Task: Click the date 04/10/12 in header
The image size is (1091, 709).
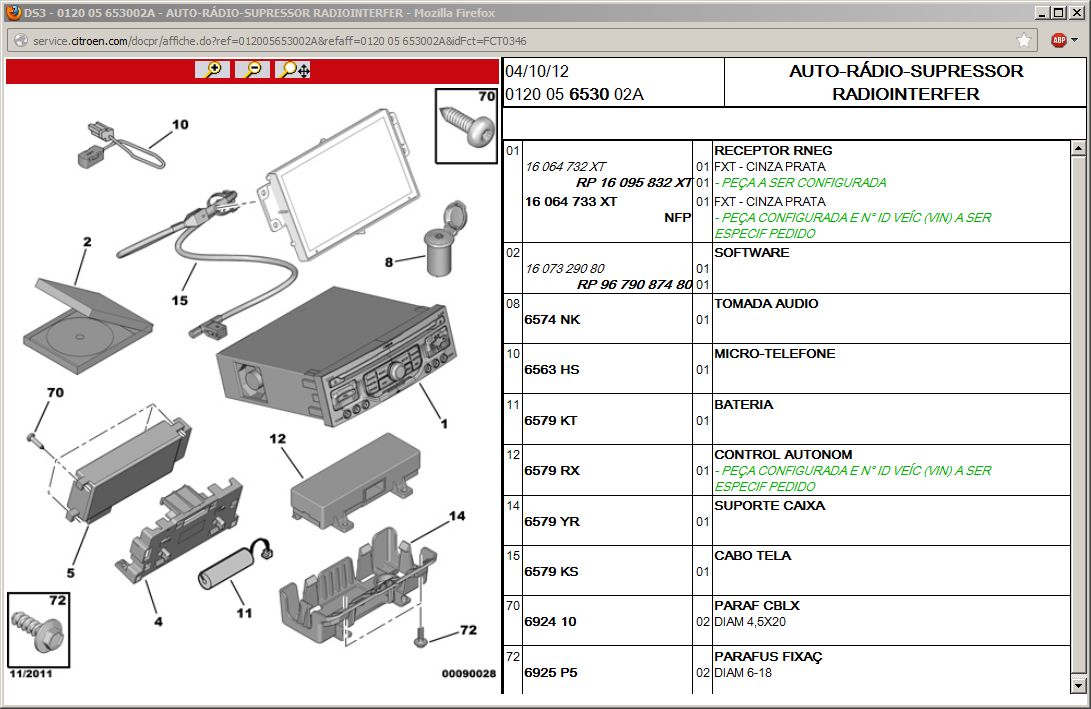Action: click(x=536, y=72)
